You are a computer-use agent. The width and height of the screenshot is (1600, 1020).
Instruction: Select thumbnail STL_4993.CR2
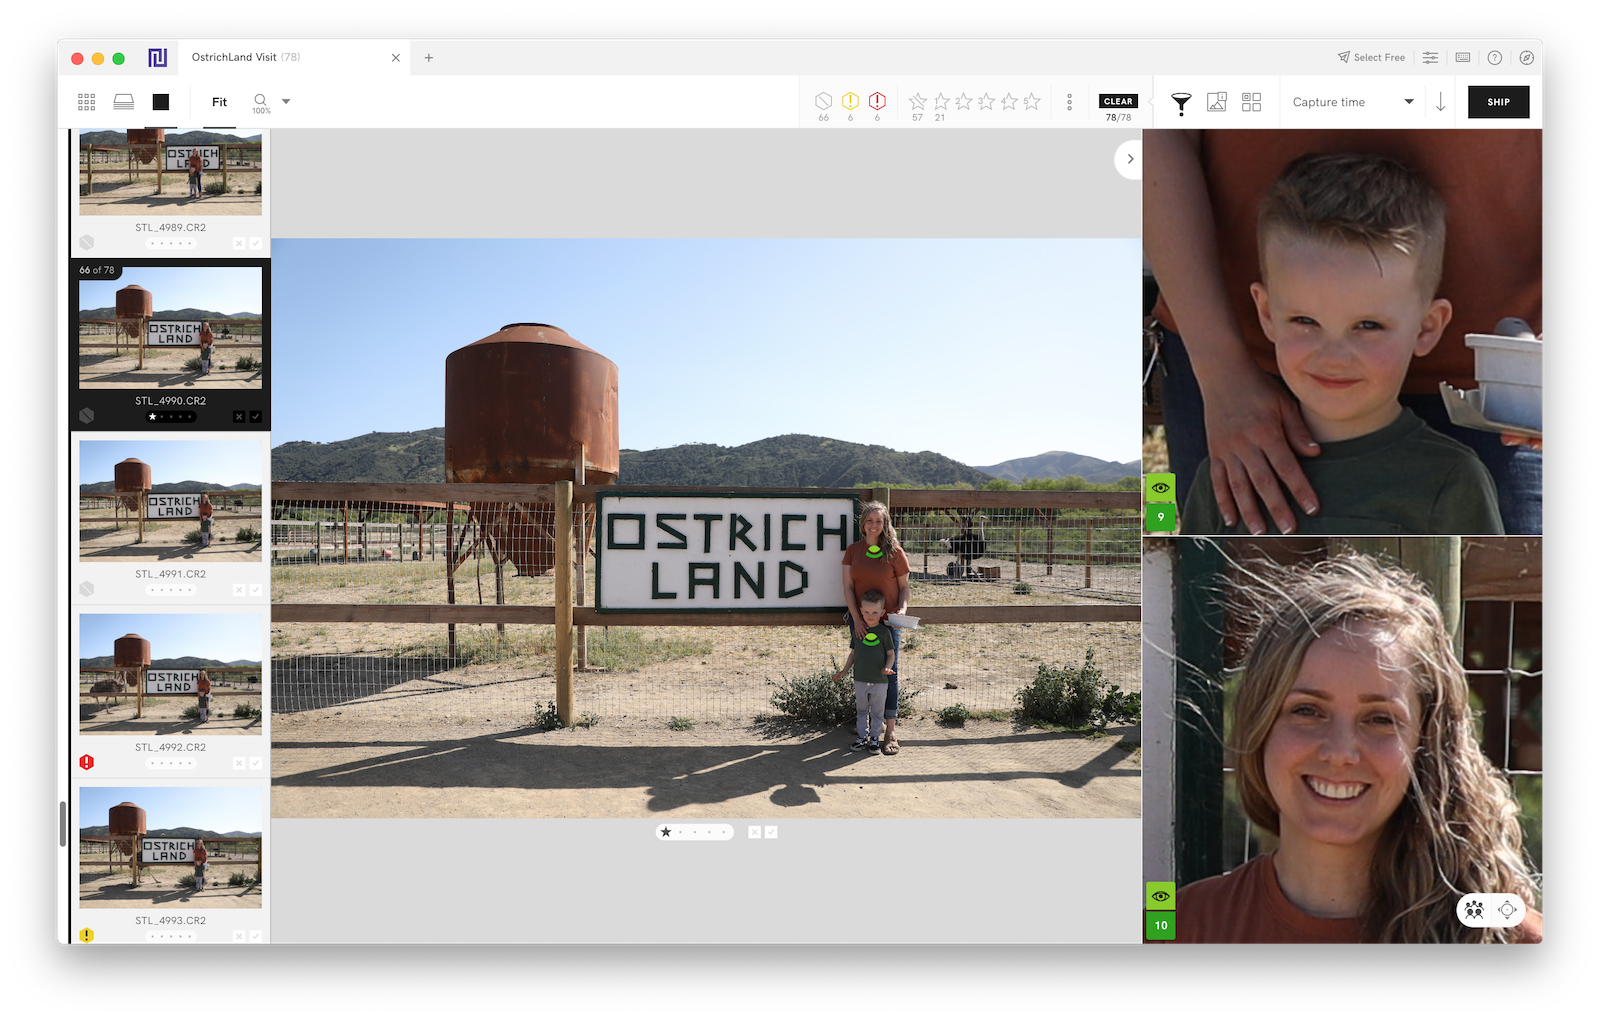point(171,847)
